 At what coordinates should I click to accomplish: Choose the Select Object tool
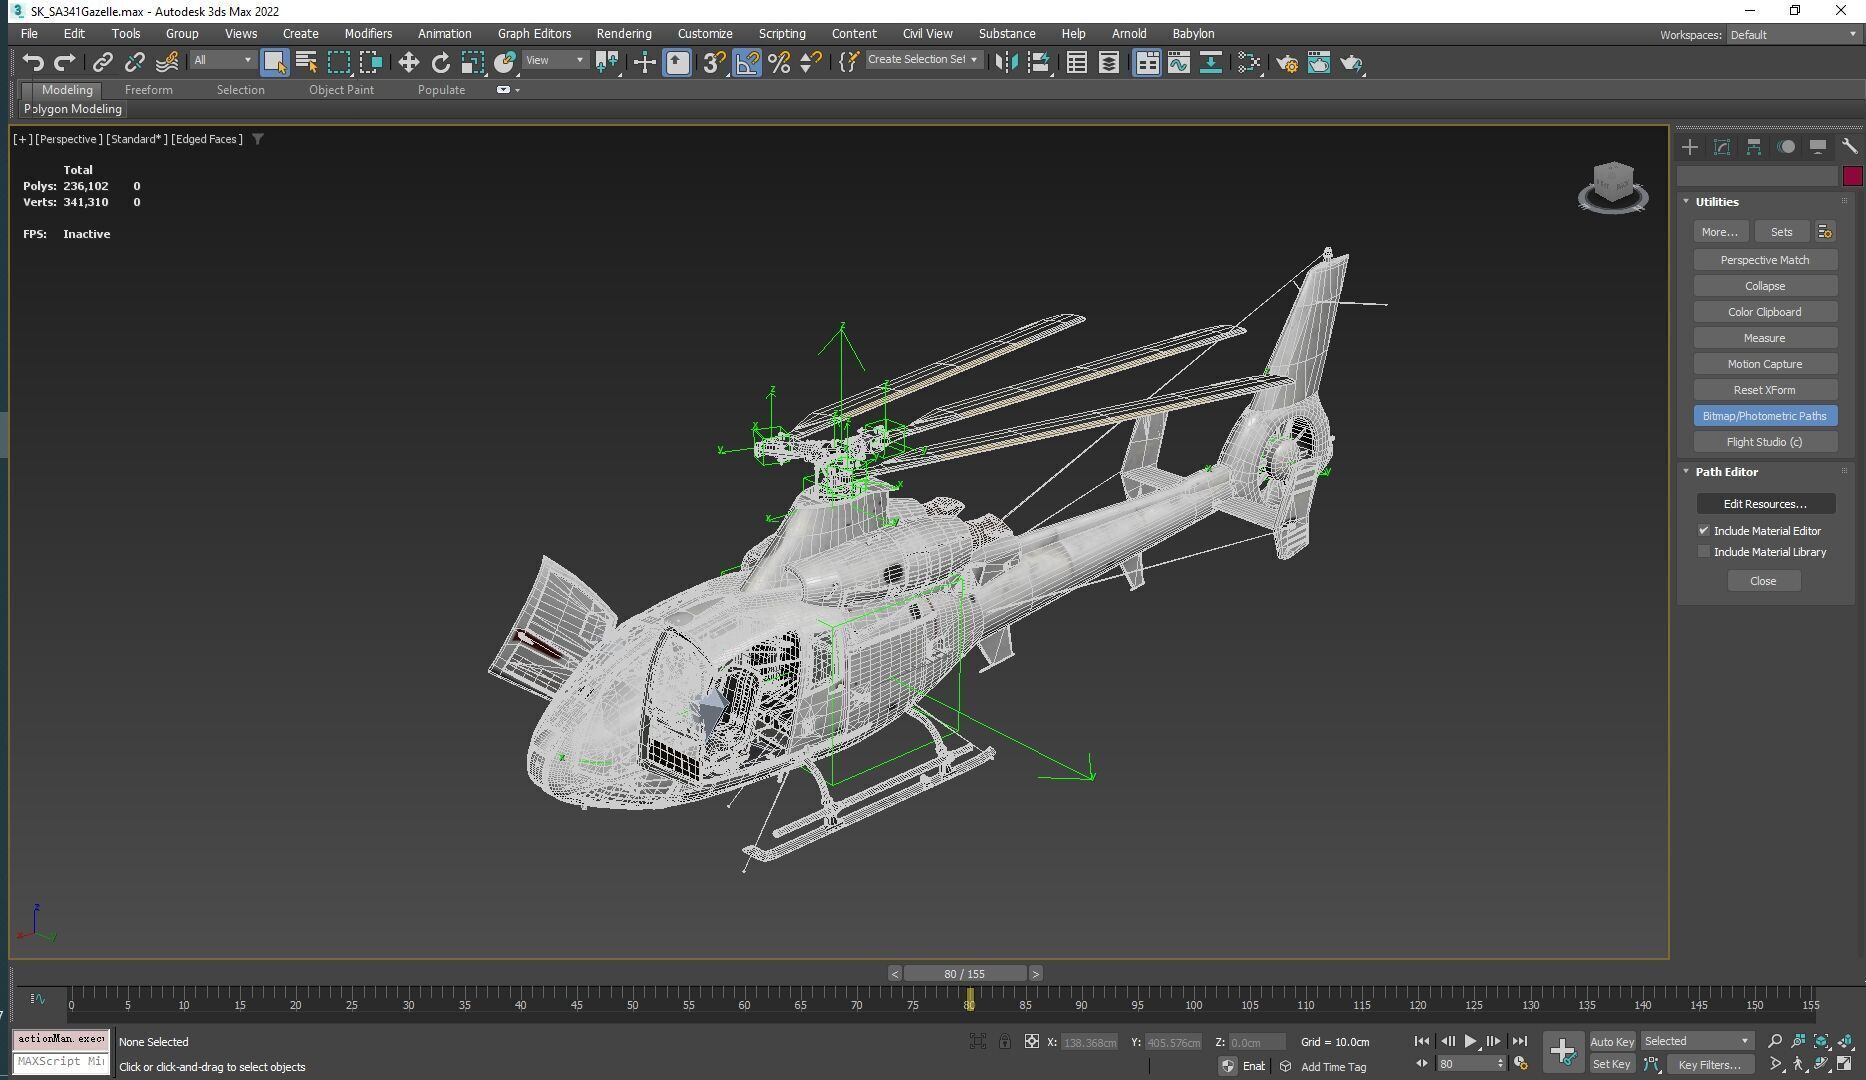click(x=274, y=62)
